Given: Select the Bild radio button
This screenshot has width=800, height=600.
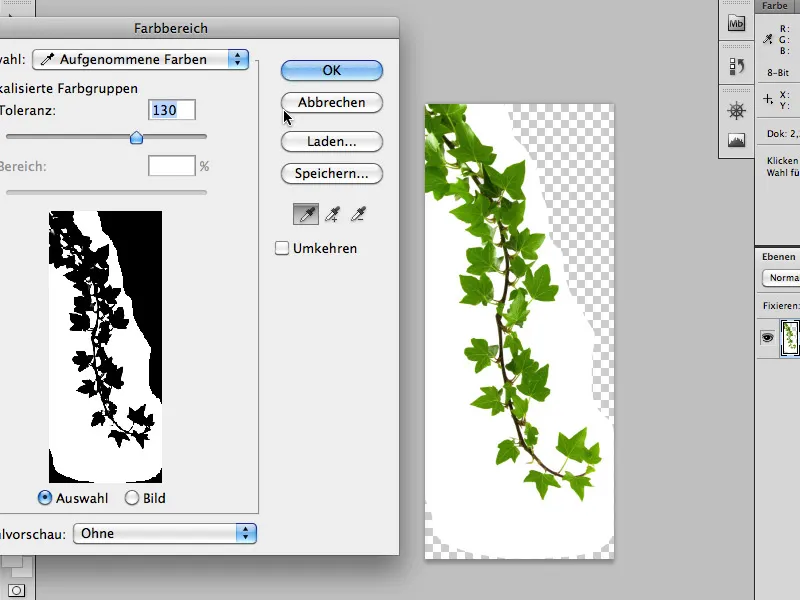Looking at the screenshot, I should pos(132,498).
